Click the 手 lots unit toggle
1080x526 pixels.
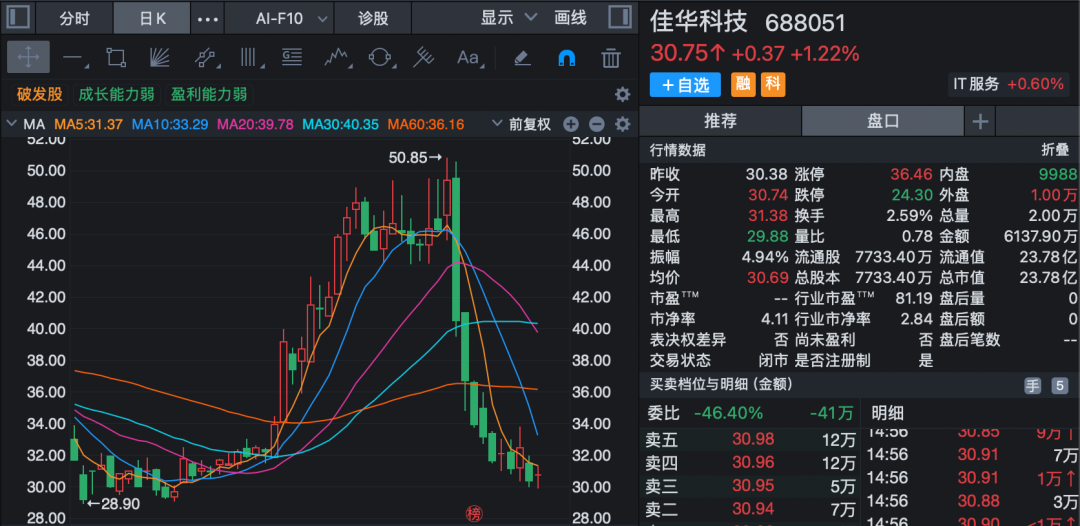click(x=1032, y=386)
